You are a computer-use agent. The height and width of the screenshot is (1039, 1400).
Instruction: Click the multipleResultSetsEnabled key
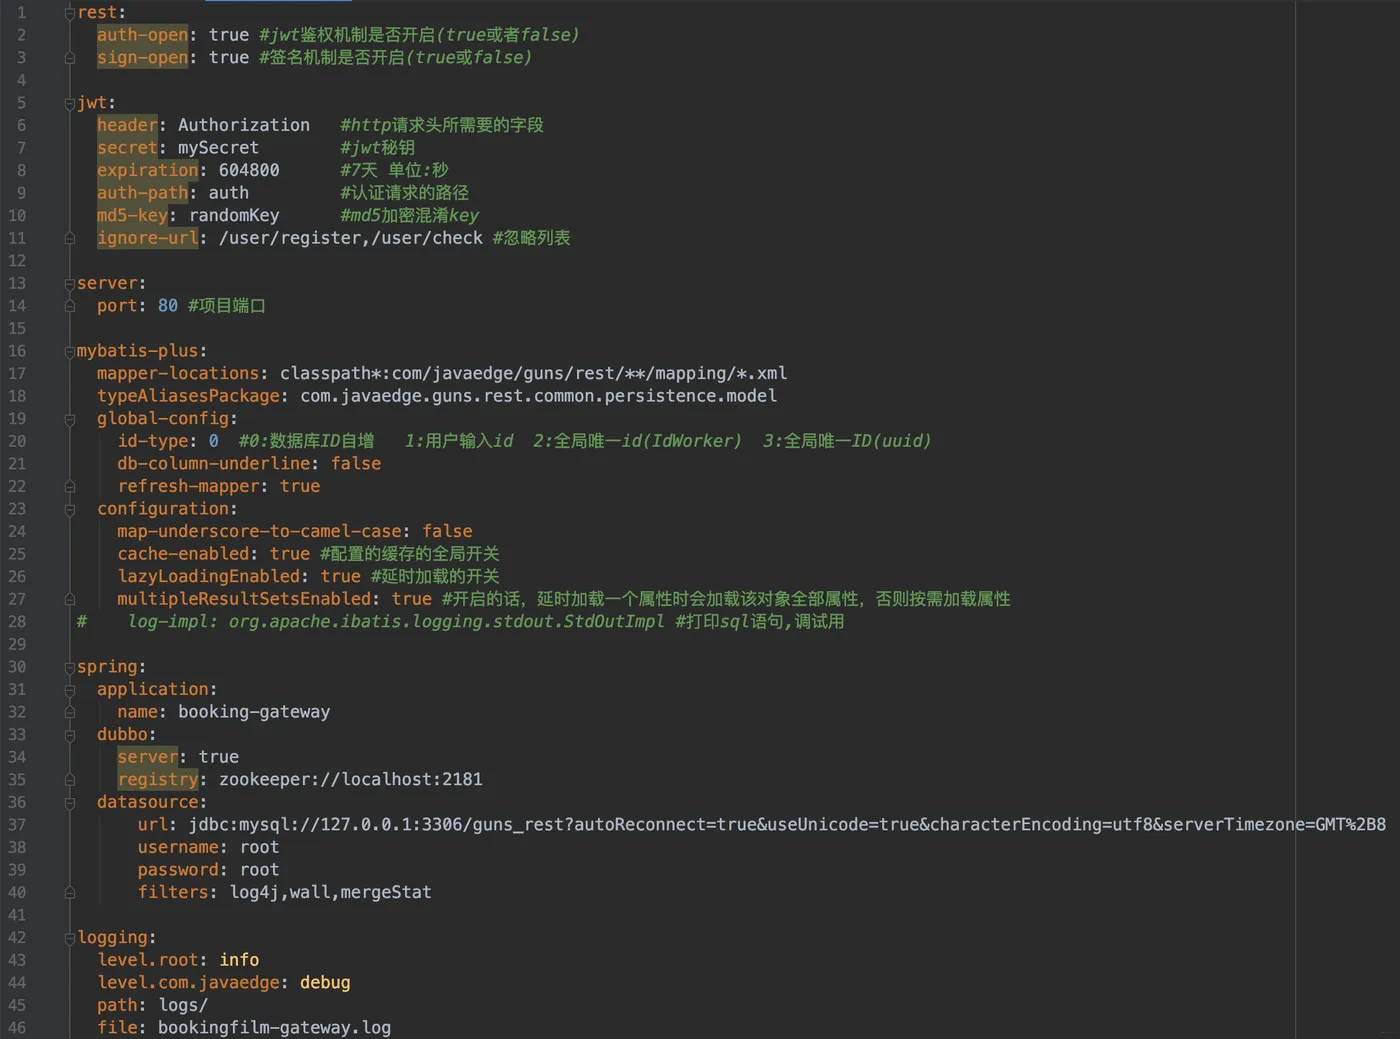point(244,600)
